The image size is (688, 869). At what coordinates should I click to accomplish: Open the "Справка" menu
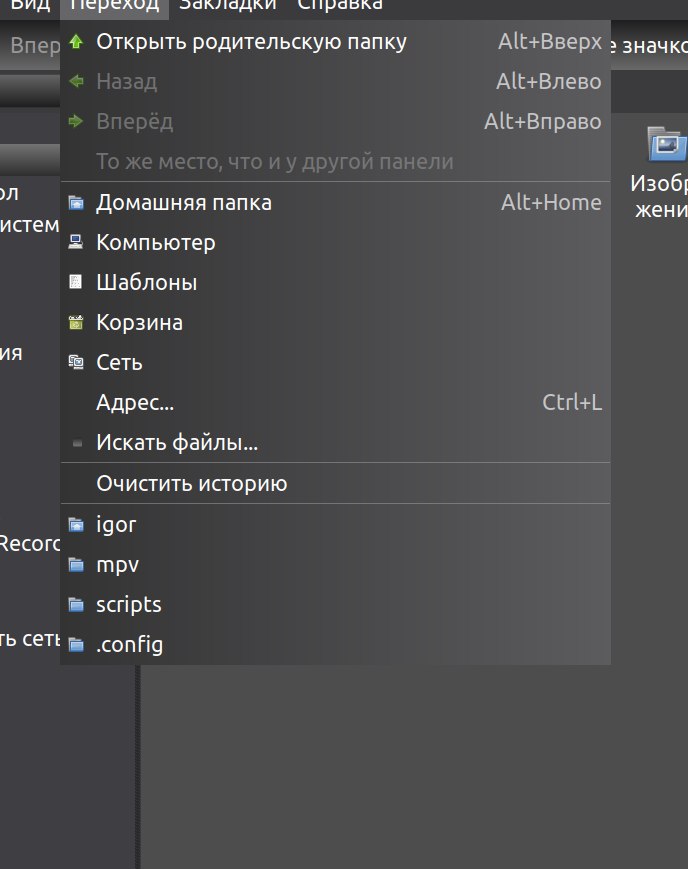tap(340, 6)
